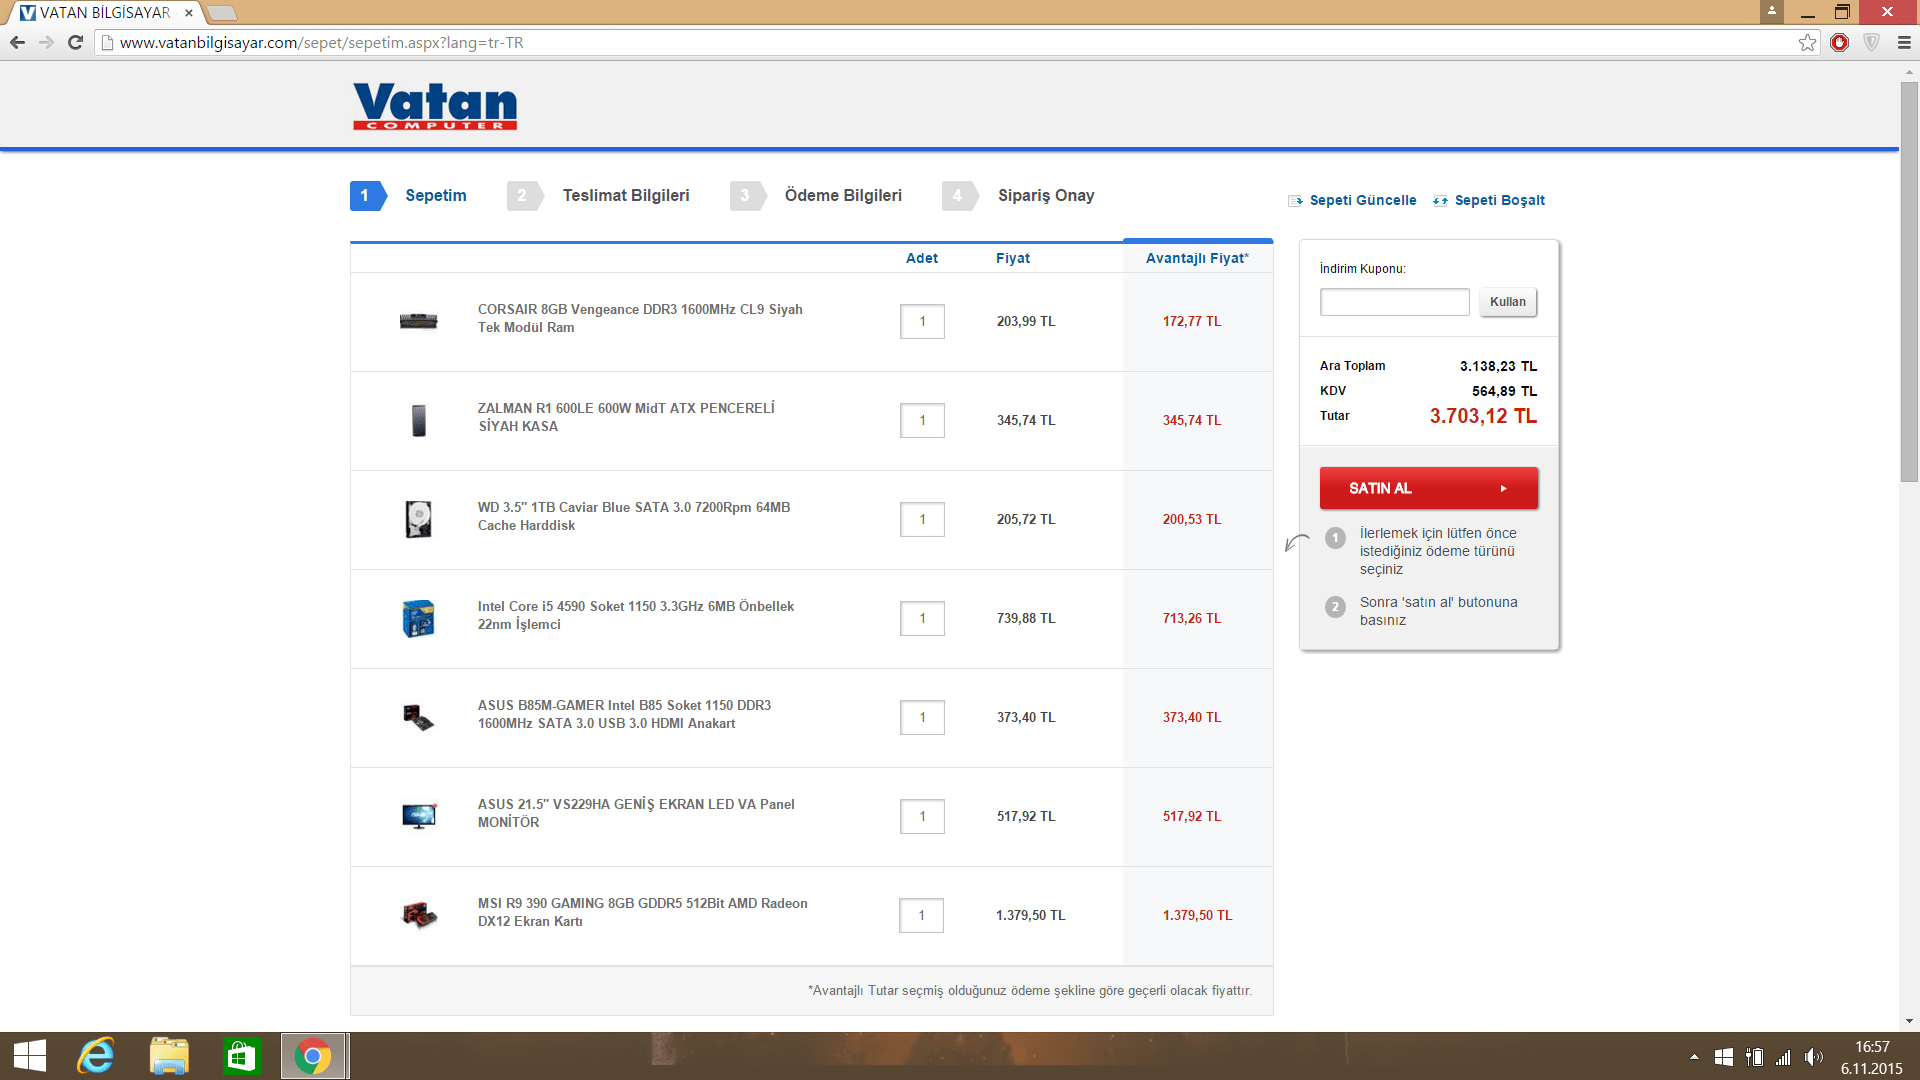Click the quantity field for ASUS monitor
The height and width of the screenshot is (1080, 1920).
click(x=922, y=817)
